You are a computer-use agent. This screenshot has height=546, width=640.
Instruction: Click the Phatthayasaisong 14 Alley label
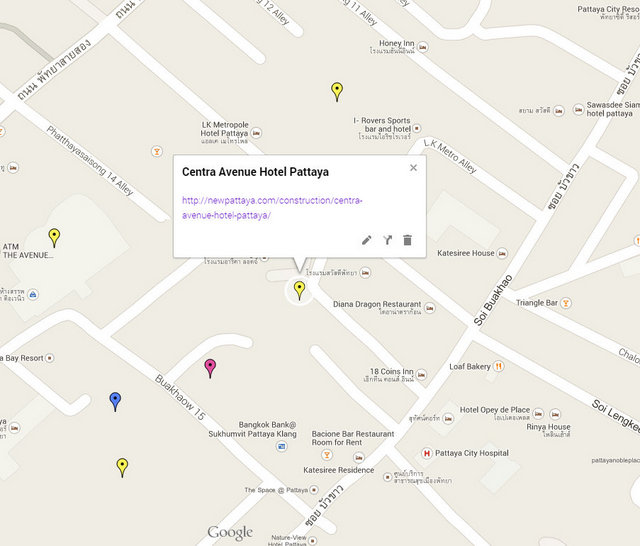point(90,160)
